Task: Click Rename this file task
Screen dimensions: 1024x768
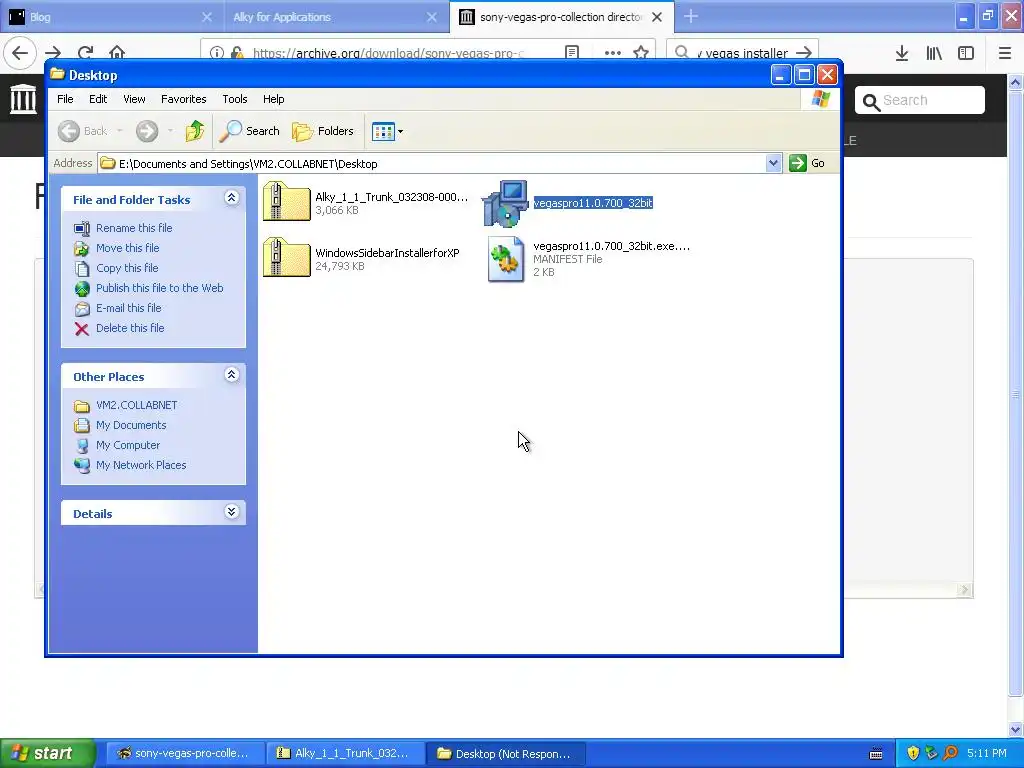Action: (134, 228)
